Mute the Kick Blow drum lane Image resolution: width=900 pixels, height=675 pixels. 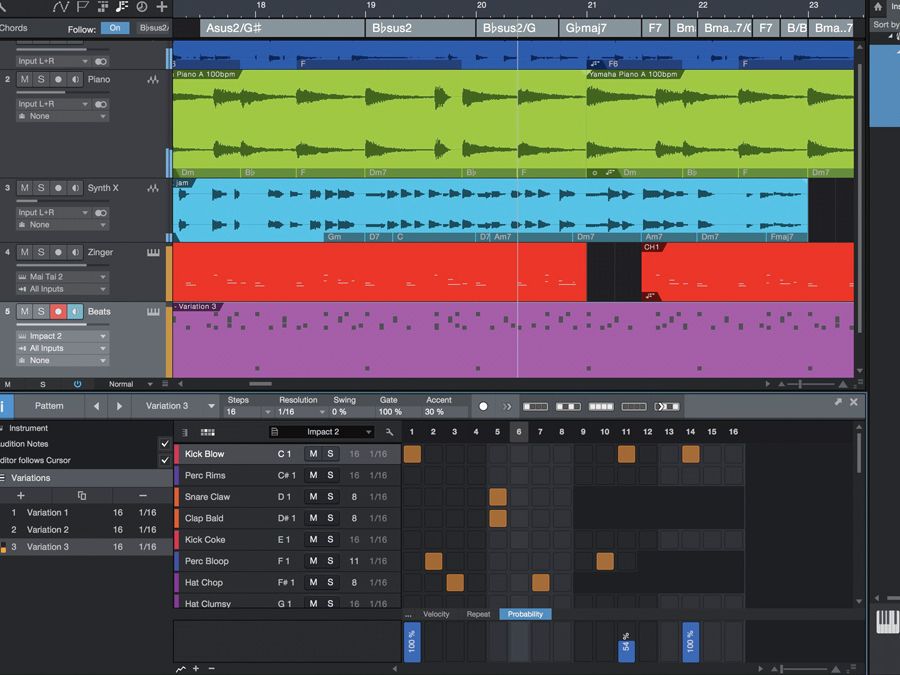tap(313, 454)
